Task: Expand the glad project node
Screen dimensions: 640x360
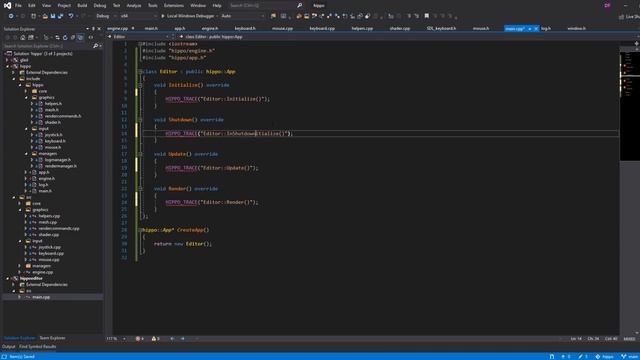Action: click(x=7, y=60)
